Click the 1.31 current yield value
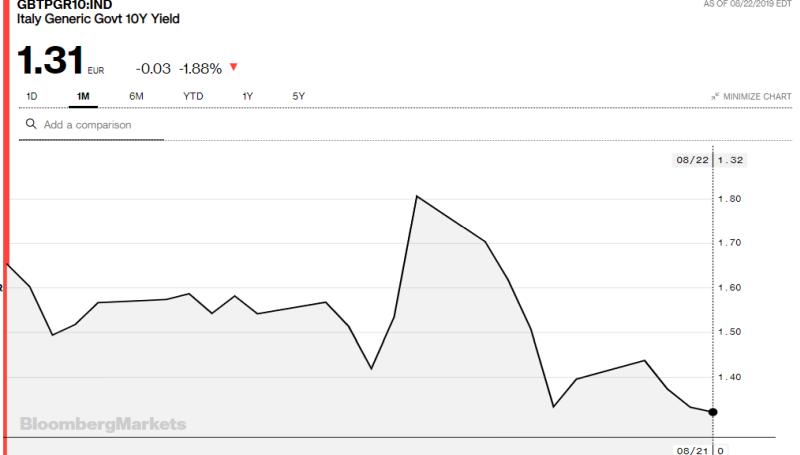 point(50,60)
